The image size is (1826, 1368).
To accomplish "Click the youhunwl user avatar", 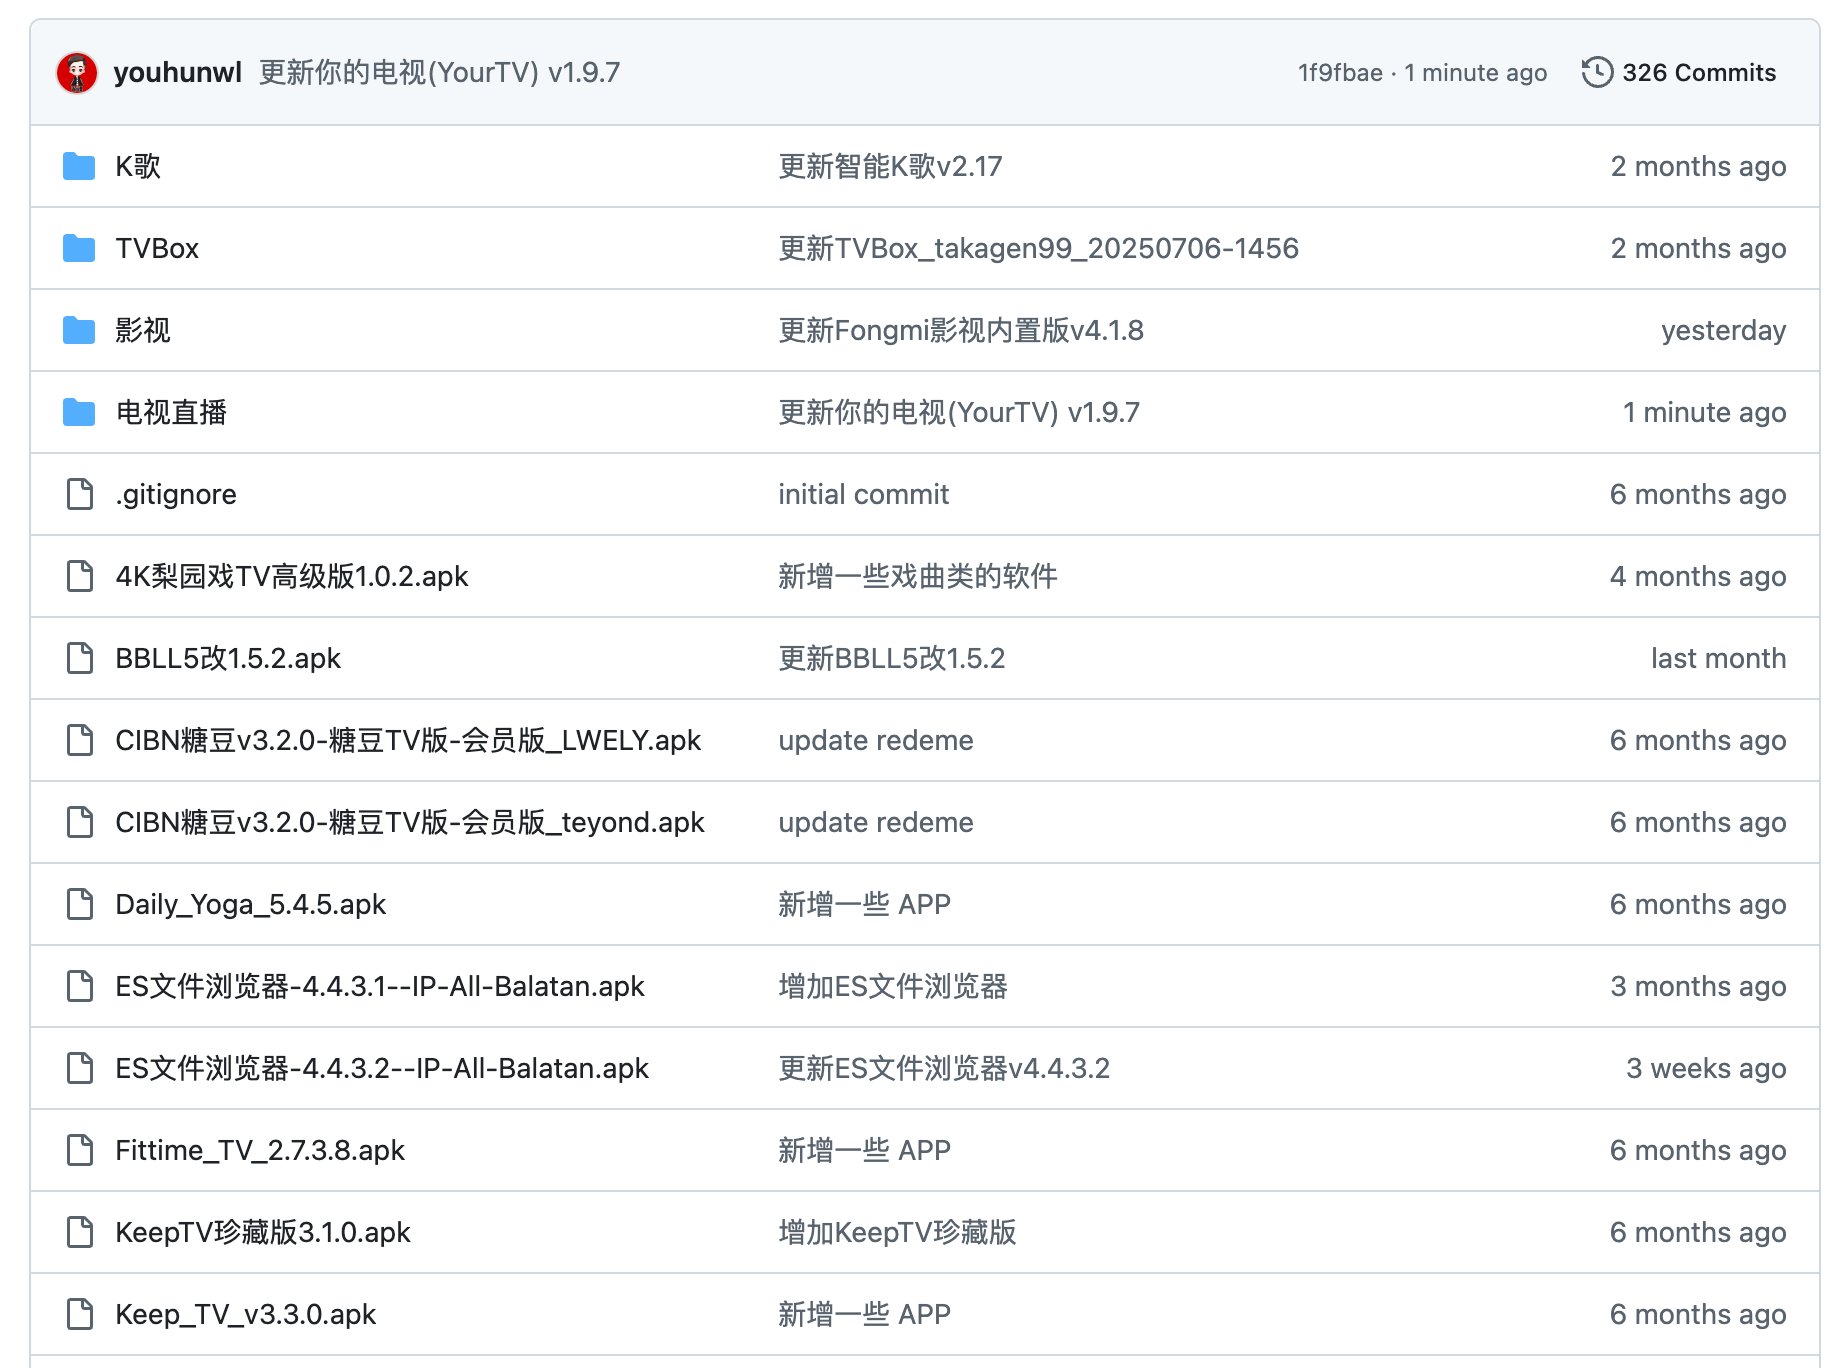I will point(77,73).
